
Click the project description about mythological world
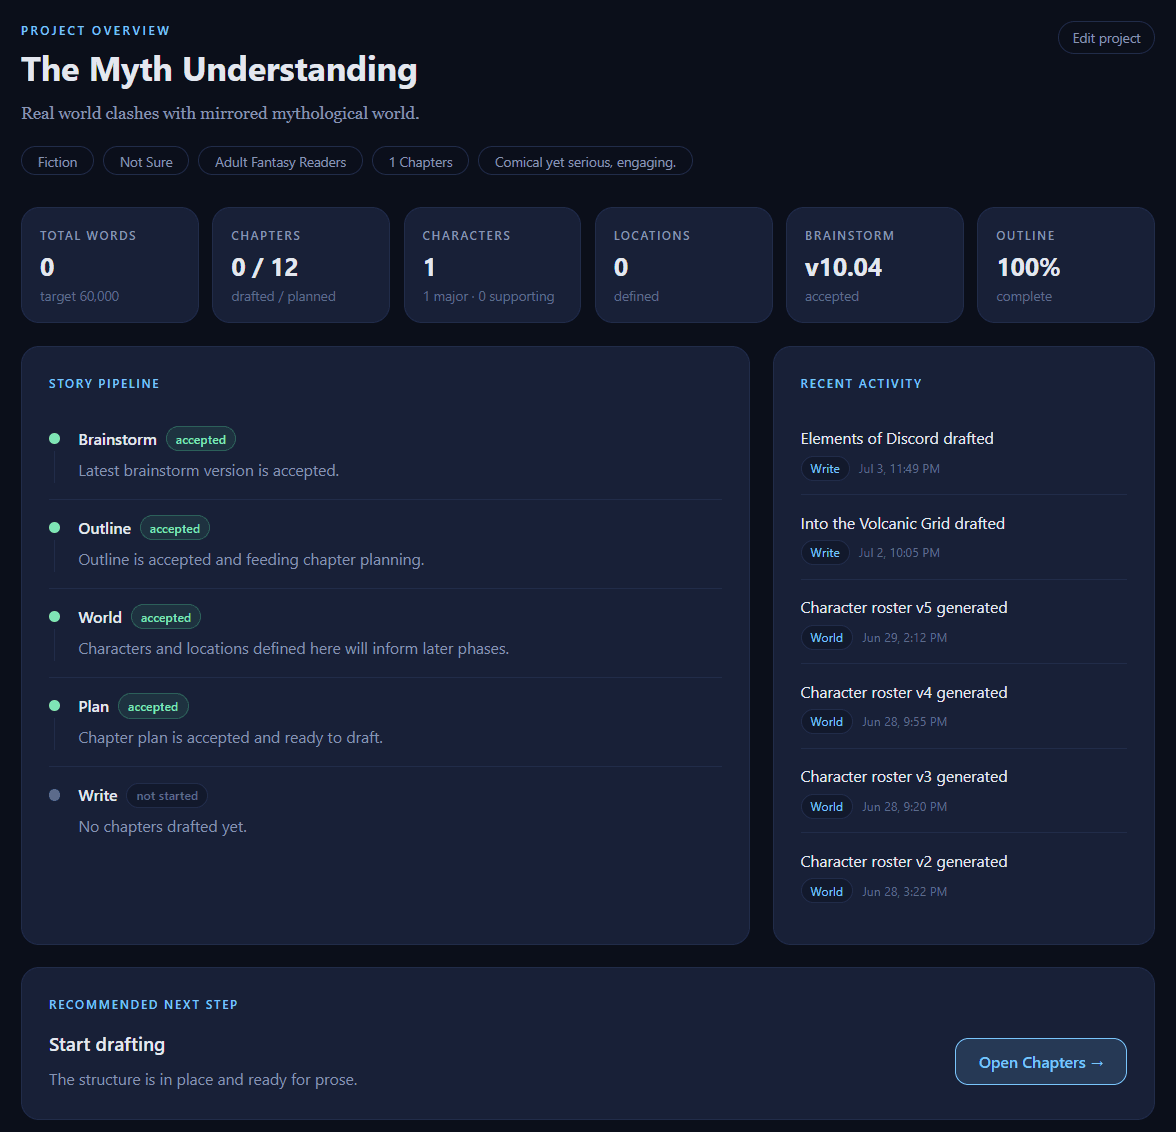pos(220,113)
